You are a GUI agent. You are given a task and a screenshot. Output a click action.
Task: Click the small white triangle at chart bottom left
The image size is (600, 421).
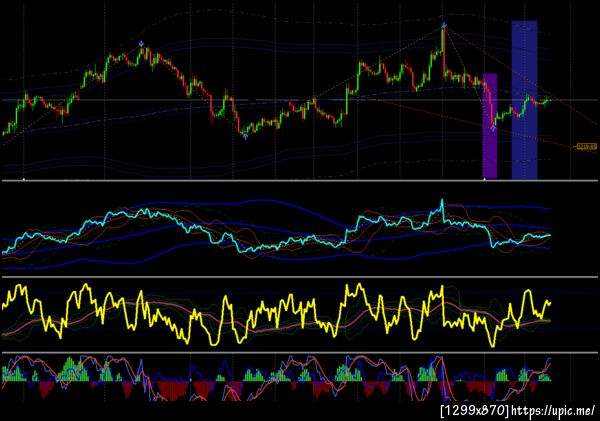[x=24, y=179]
